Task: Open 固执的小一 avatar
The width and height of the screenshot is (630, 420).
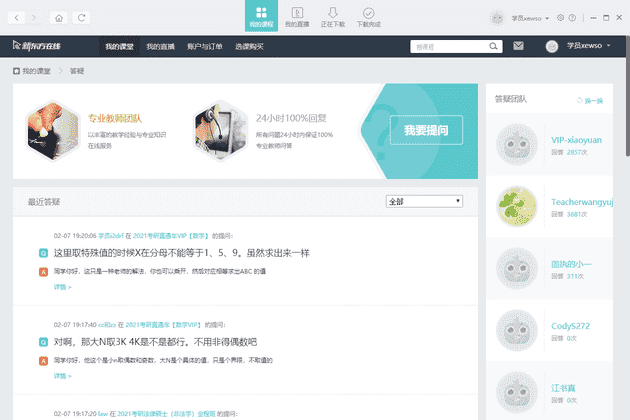Action: (x=517, y=268)
